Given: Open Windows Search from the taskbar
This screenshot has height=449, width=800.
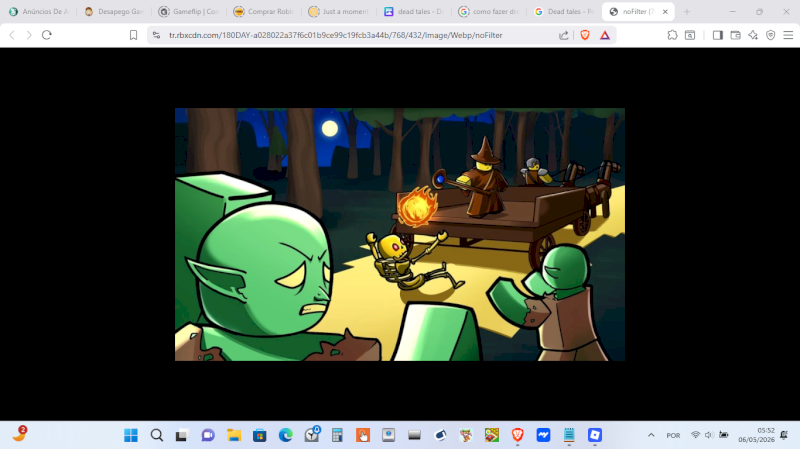Looking at the screenshot, I should click(157, 435).
